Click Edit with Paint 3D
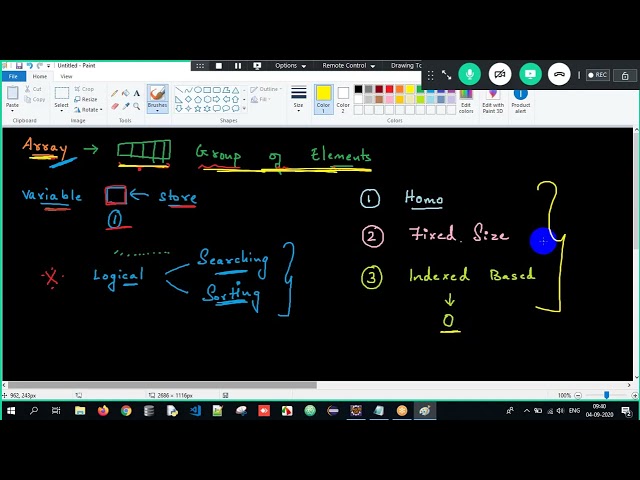The image size is (640, 480). point(493,102)
